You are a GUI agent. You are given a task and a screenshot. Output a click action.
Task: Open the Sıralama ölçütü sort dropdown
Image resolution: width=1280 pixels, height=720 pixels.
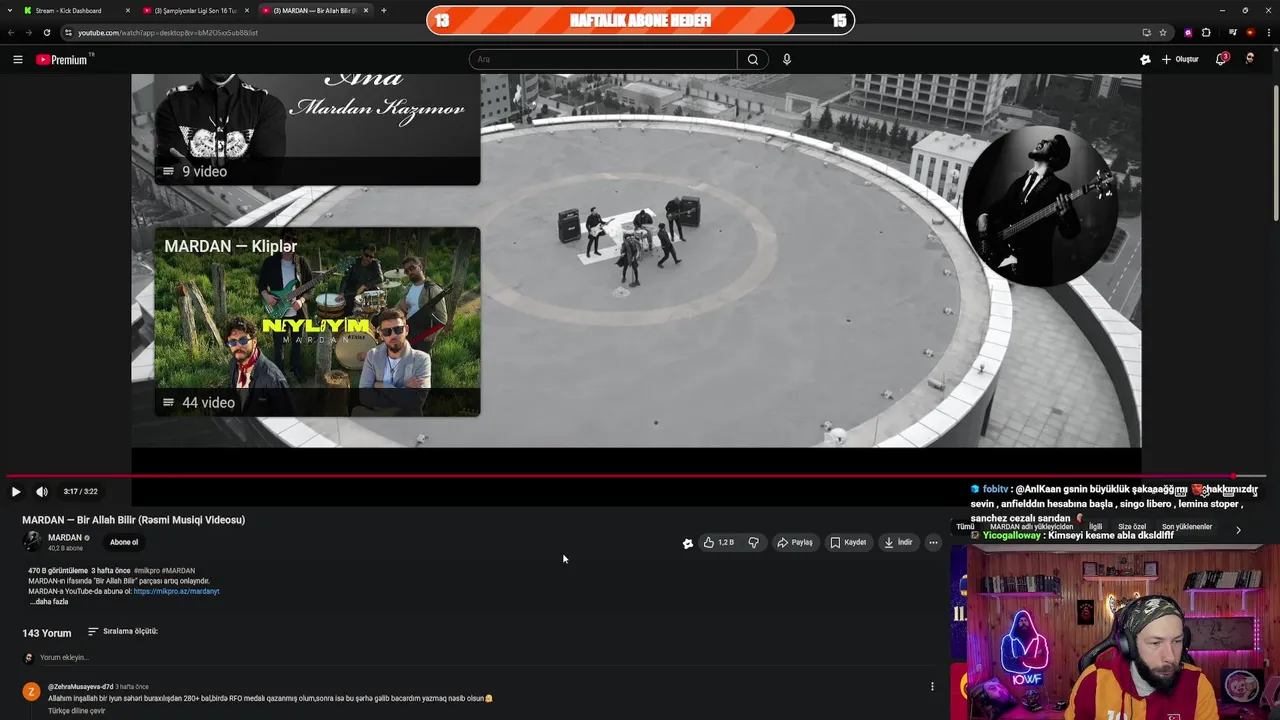coord(123,632)
